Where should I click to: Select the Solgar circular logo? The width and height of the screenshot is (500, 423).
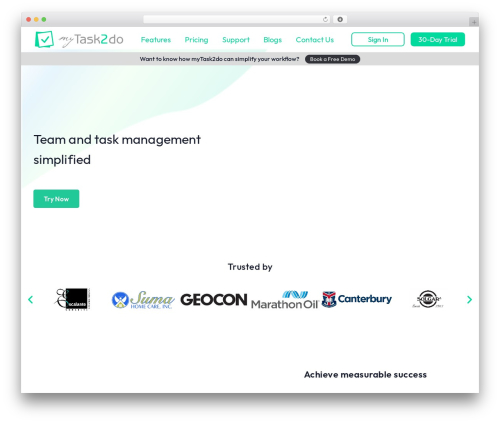click(428, 299)
